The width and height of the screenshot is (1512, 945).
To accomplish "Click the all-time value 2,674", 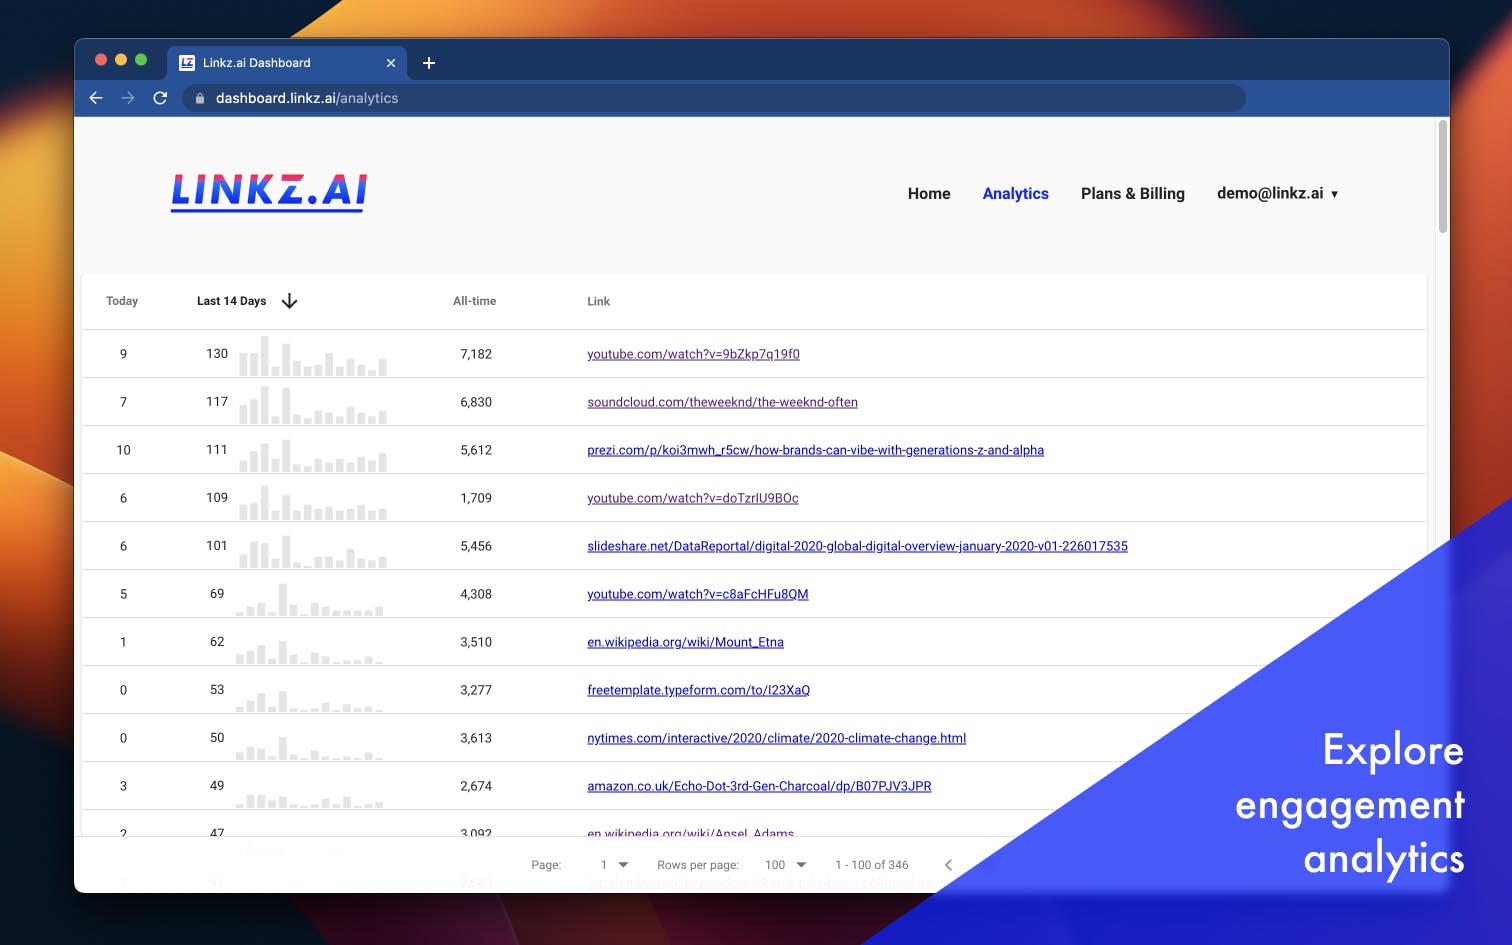I will point(476,786).
